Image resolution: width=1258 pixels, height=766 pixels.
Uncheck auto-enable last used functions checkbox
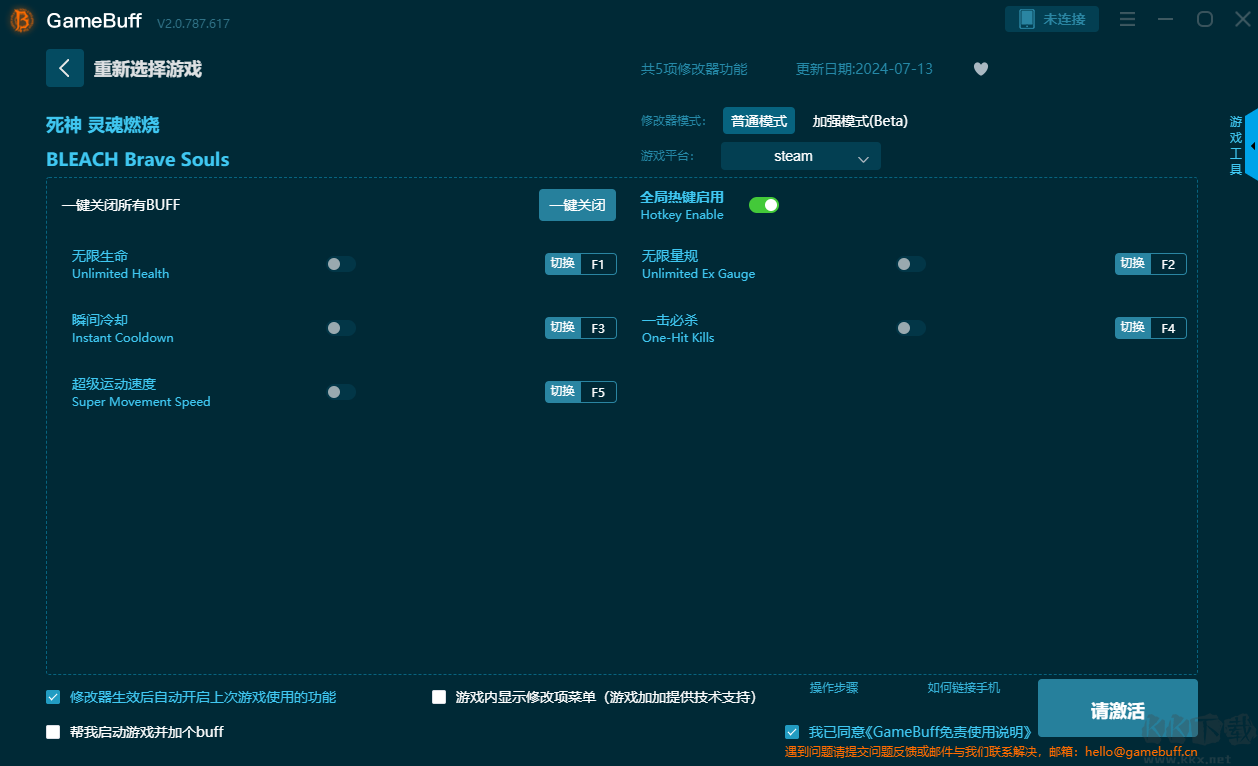[53, 697]
